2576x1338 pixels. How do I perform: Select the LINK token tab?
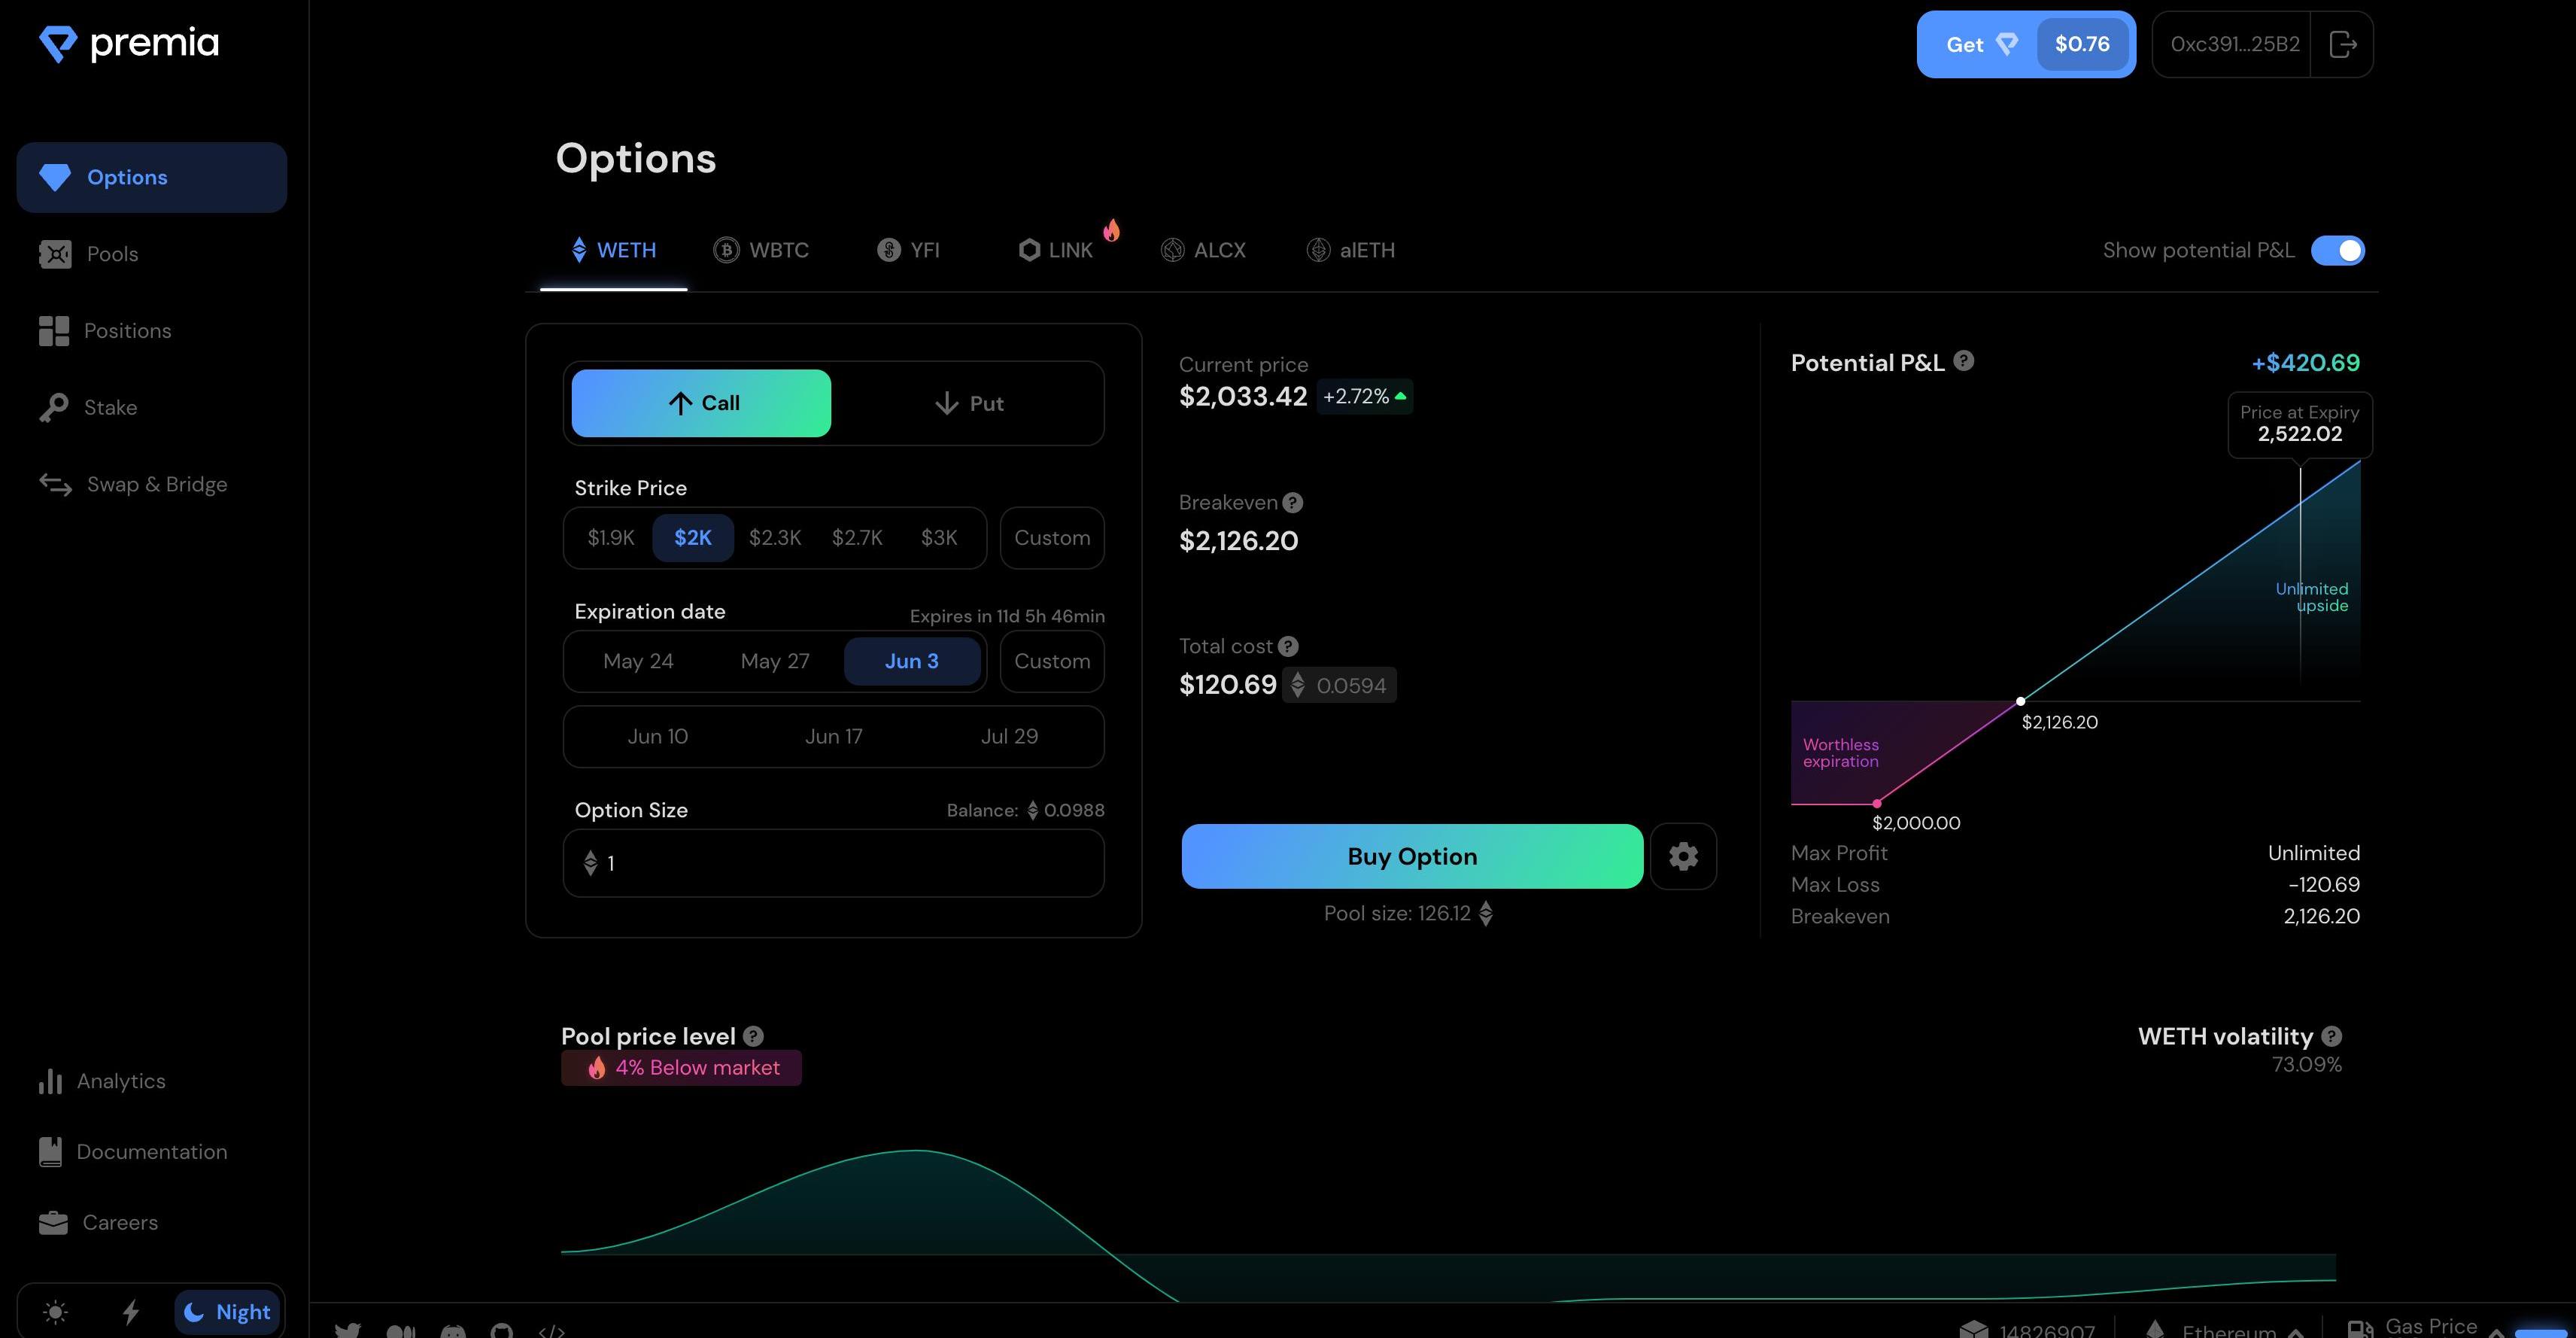click(x=1056, y=250)
